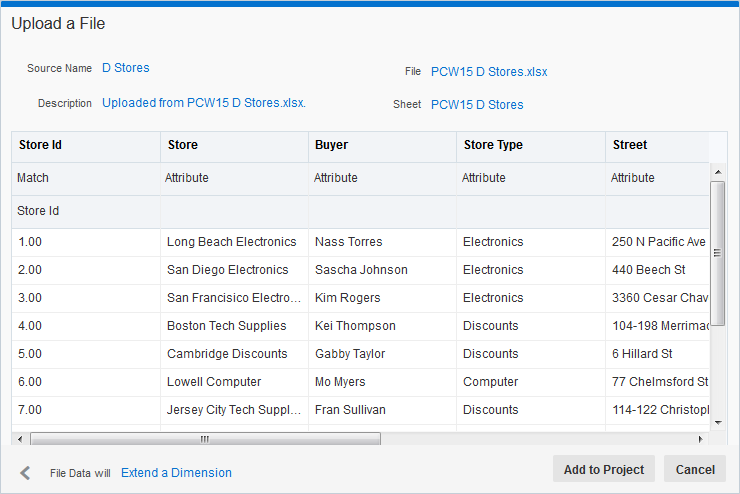Select the 4.00 store id cell
Viewport: 740px width, 494px height.
86,326
